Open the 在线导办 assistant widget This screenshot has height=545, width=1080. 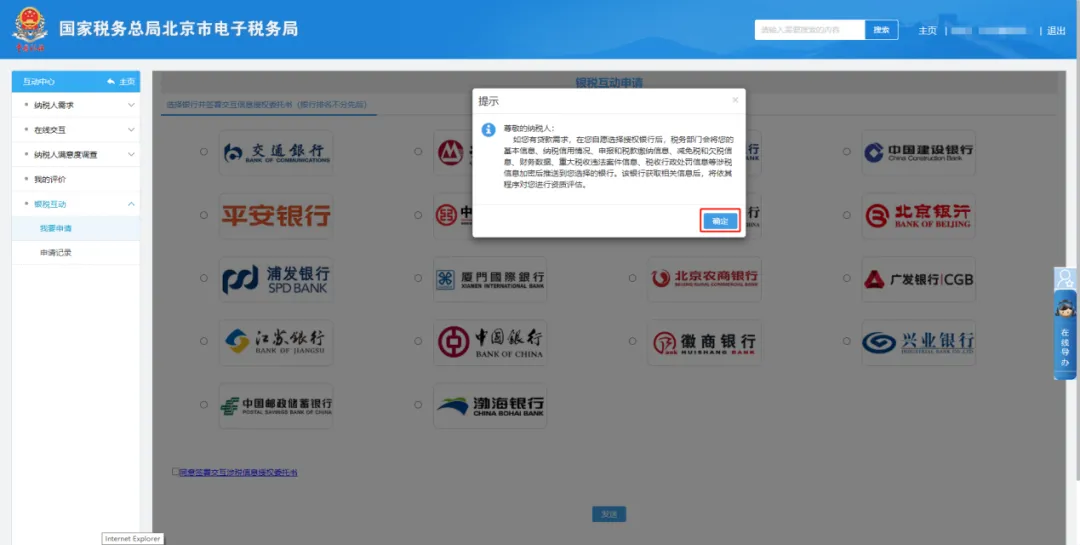click(1065, 336)
